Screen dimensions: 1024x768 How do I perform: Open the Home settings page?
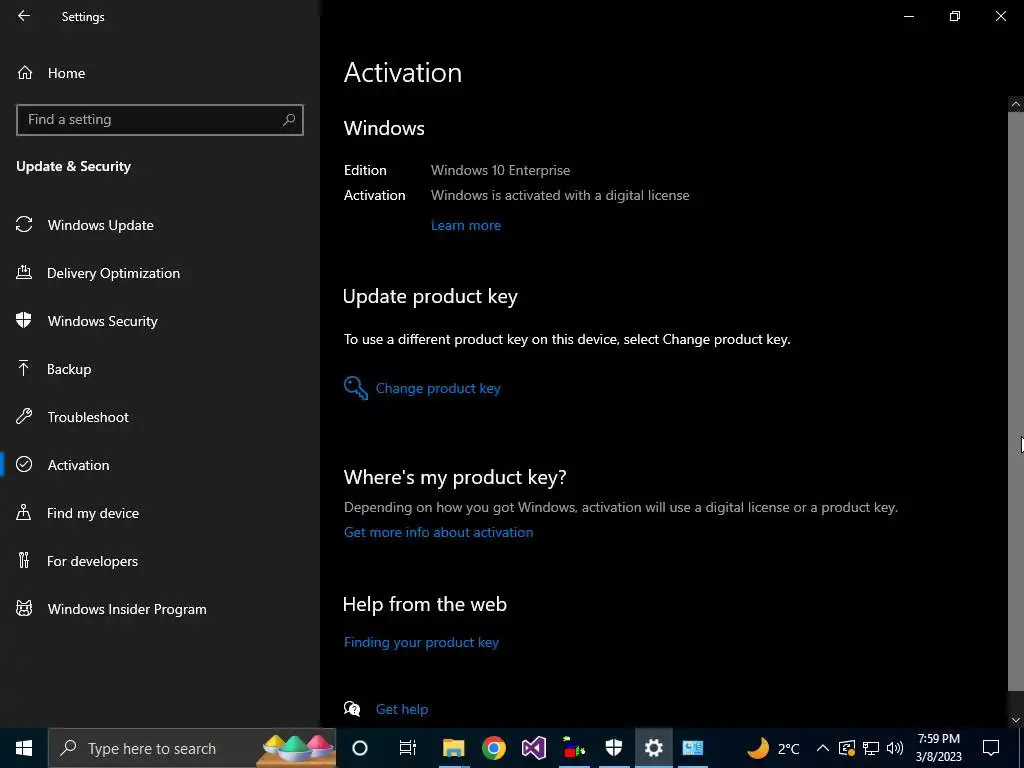click(x=66, y=73)
